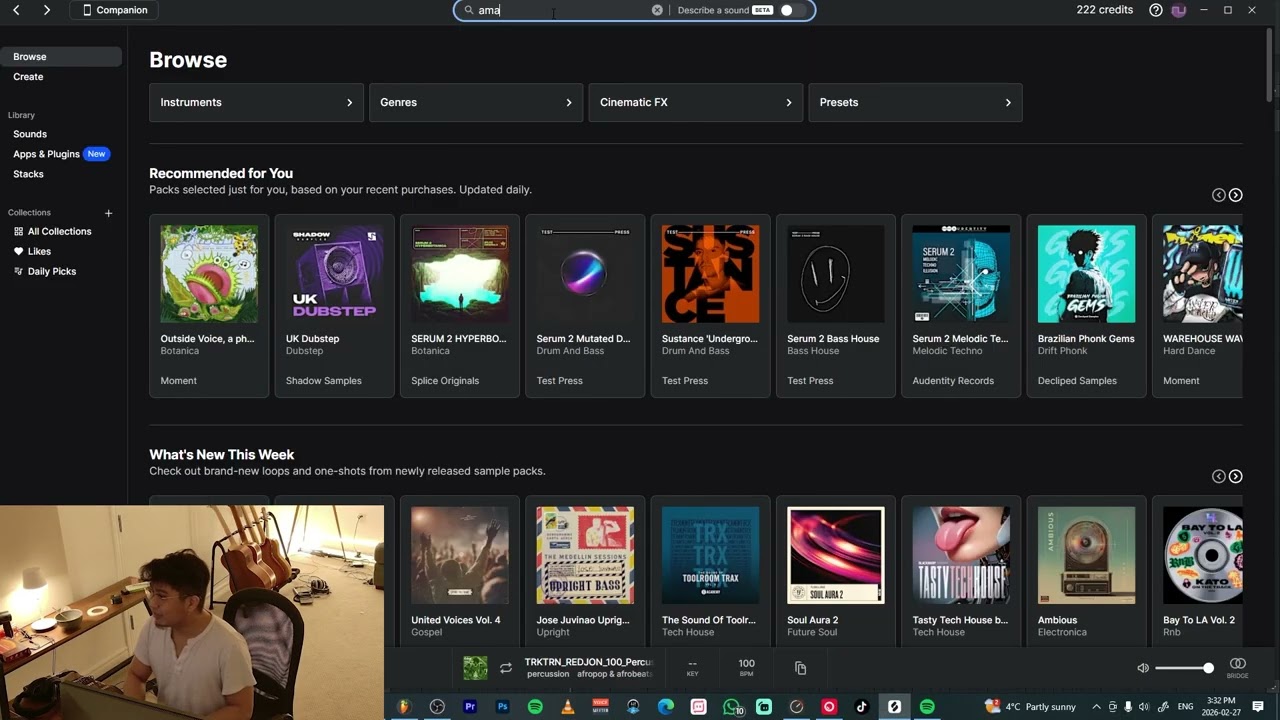Open WhatsApp from the taskbar
This screenshot has width=1280, height=720.
click(x=731, y=707)
